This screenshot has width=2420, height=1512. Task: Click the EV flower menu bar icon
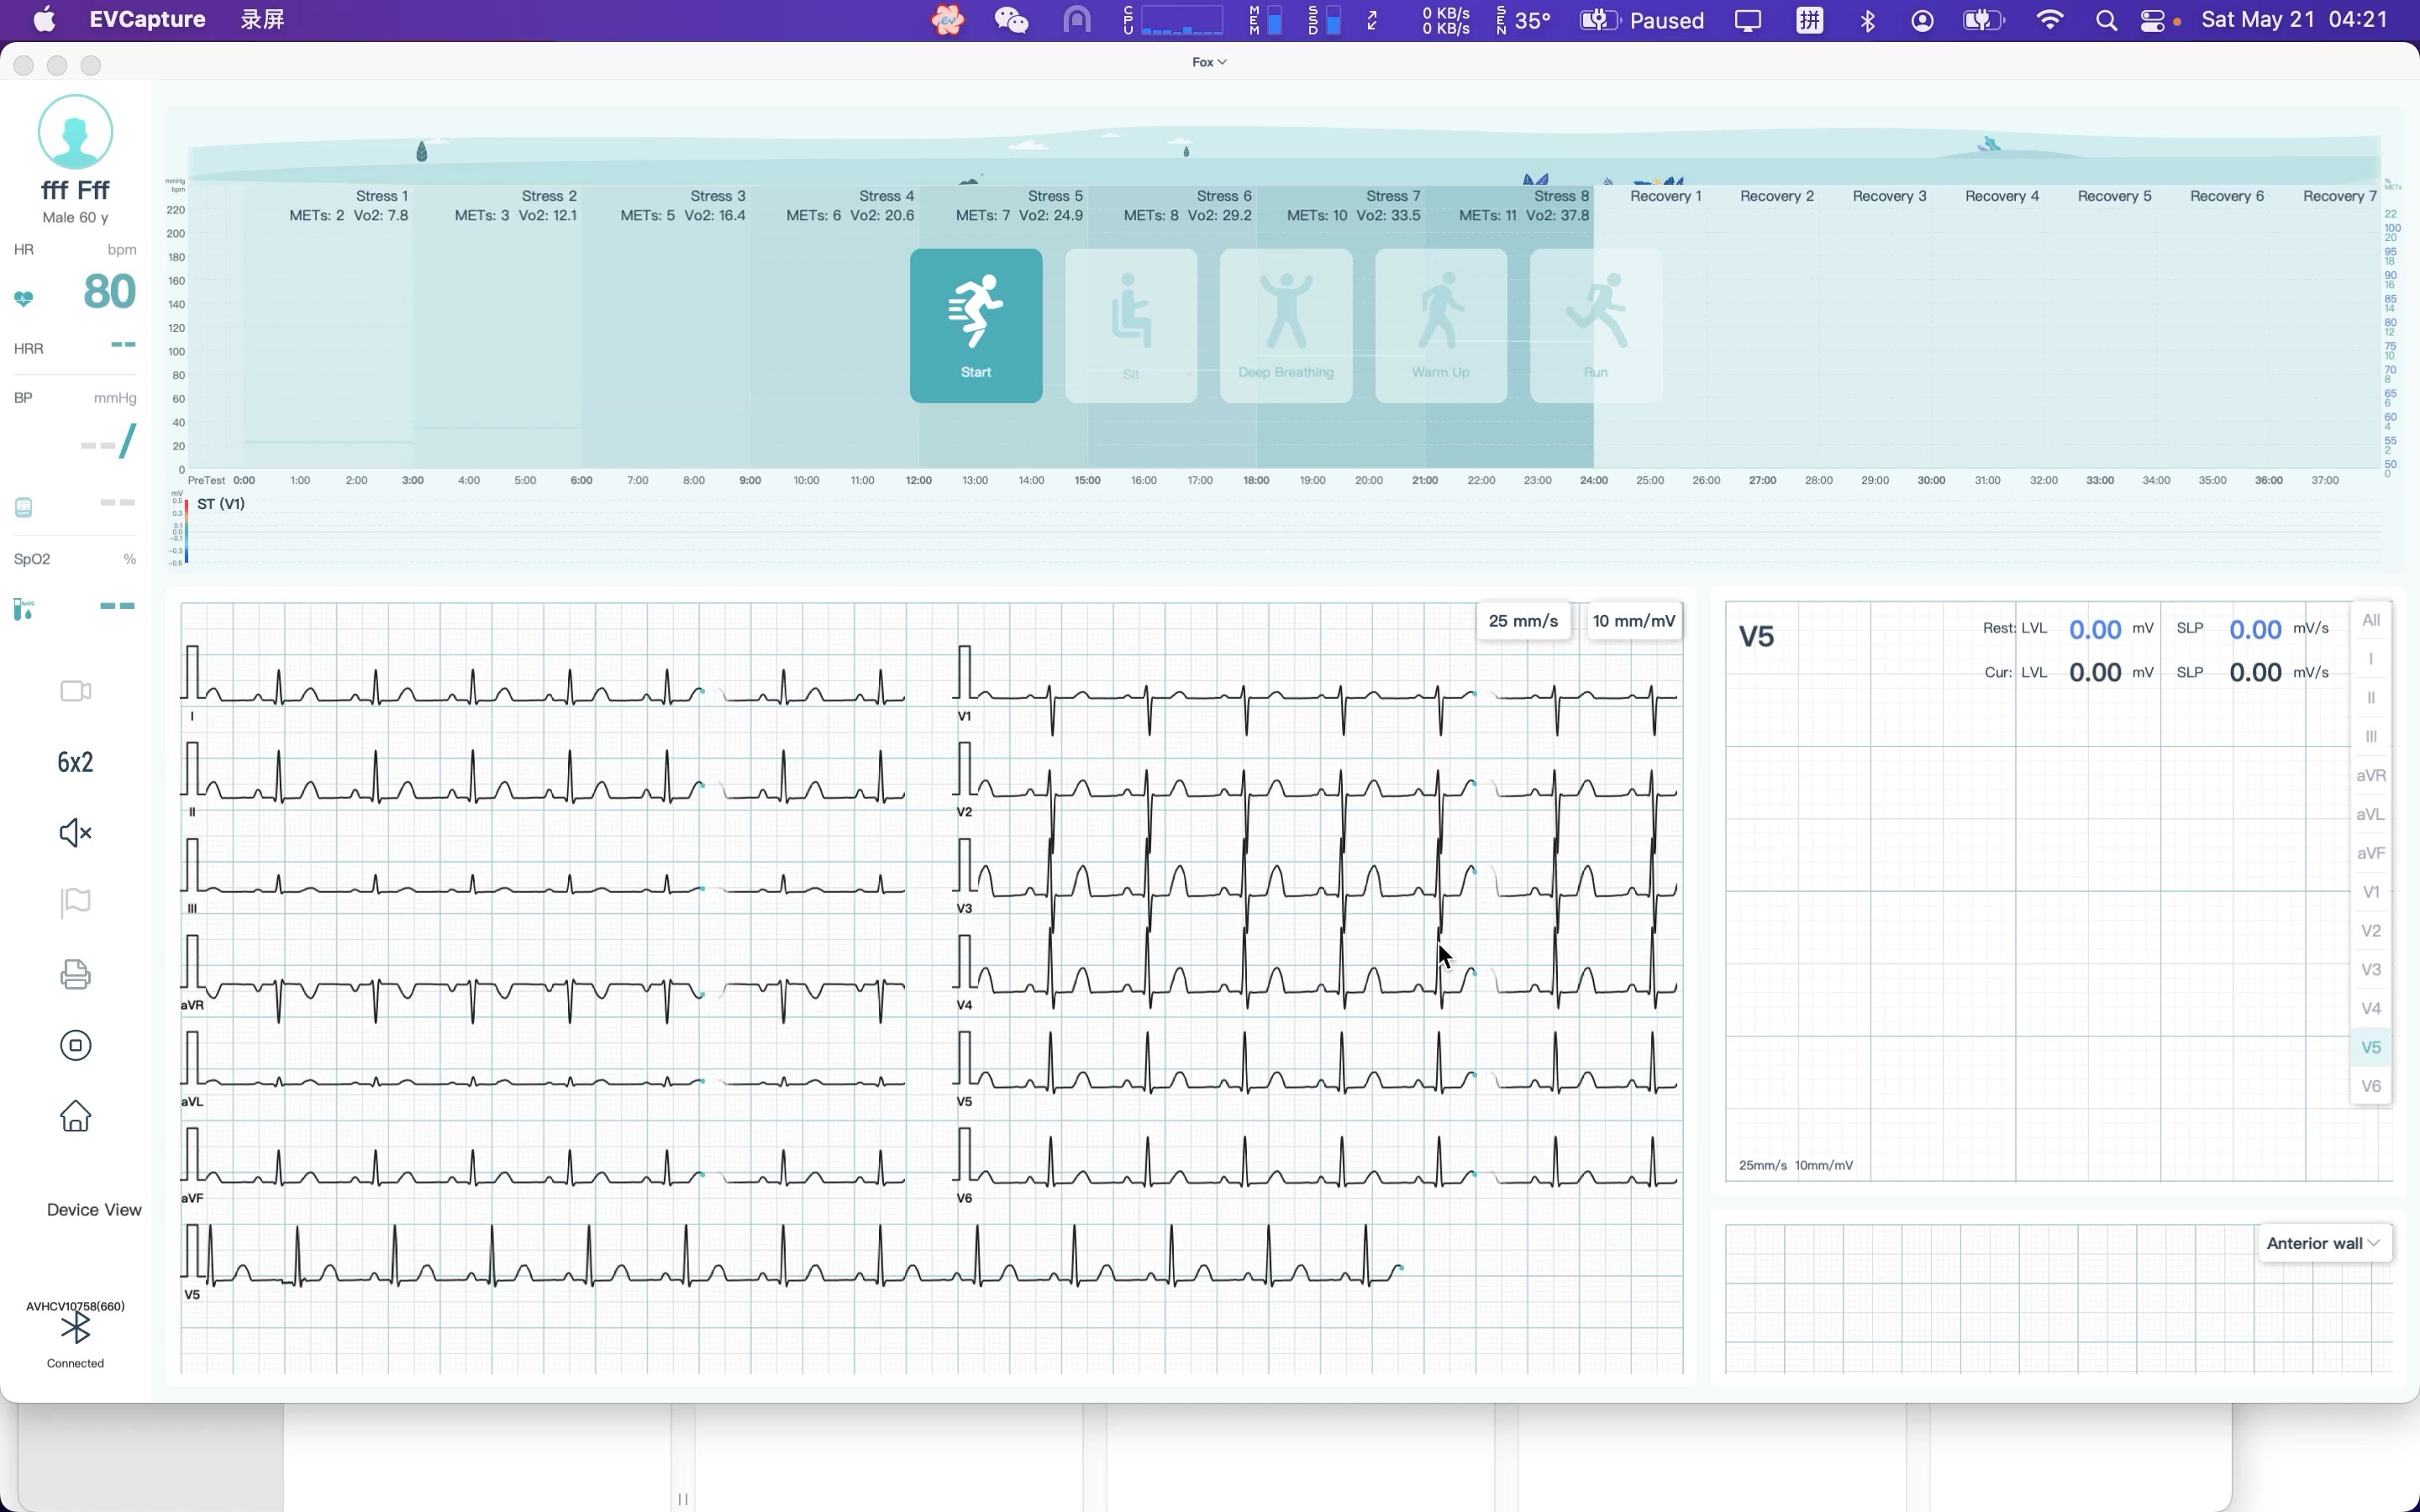948,20
